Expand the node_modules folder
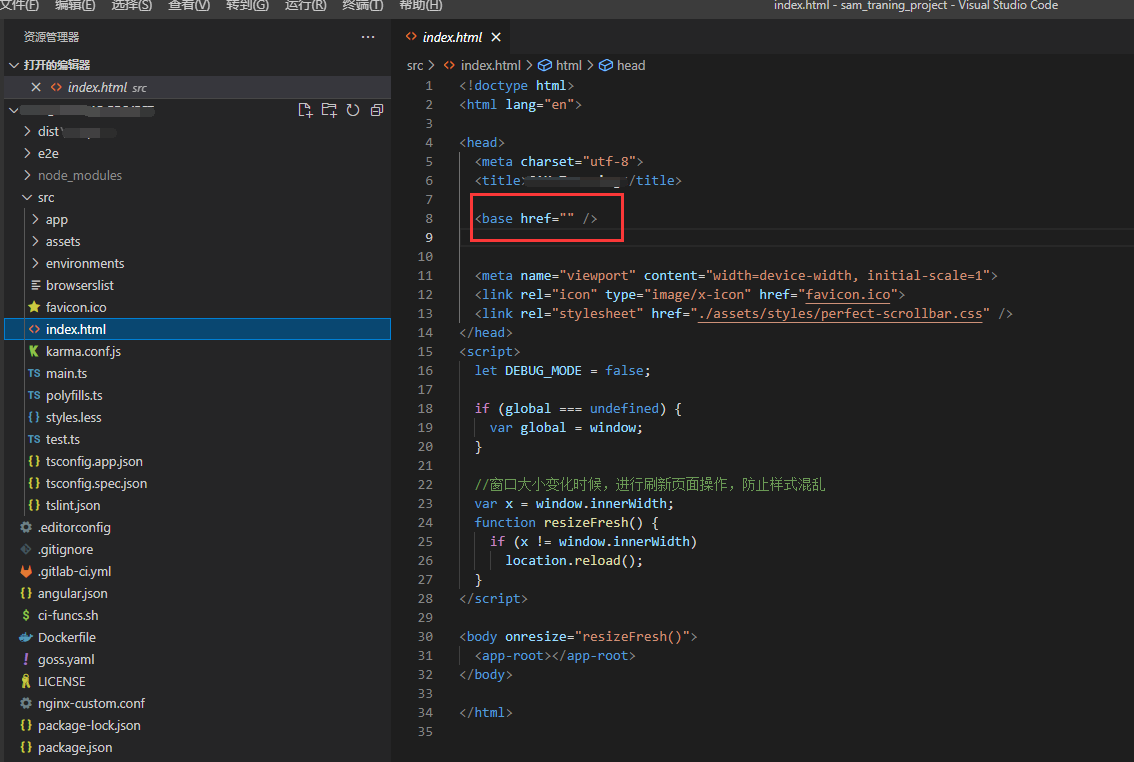The image size is (1134, 762). [27, 175]
